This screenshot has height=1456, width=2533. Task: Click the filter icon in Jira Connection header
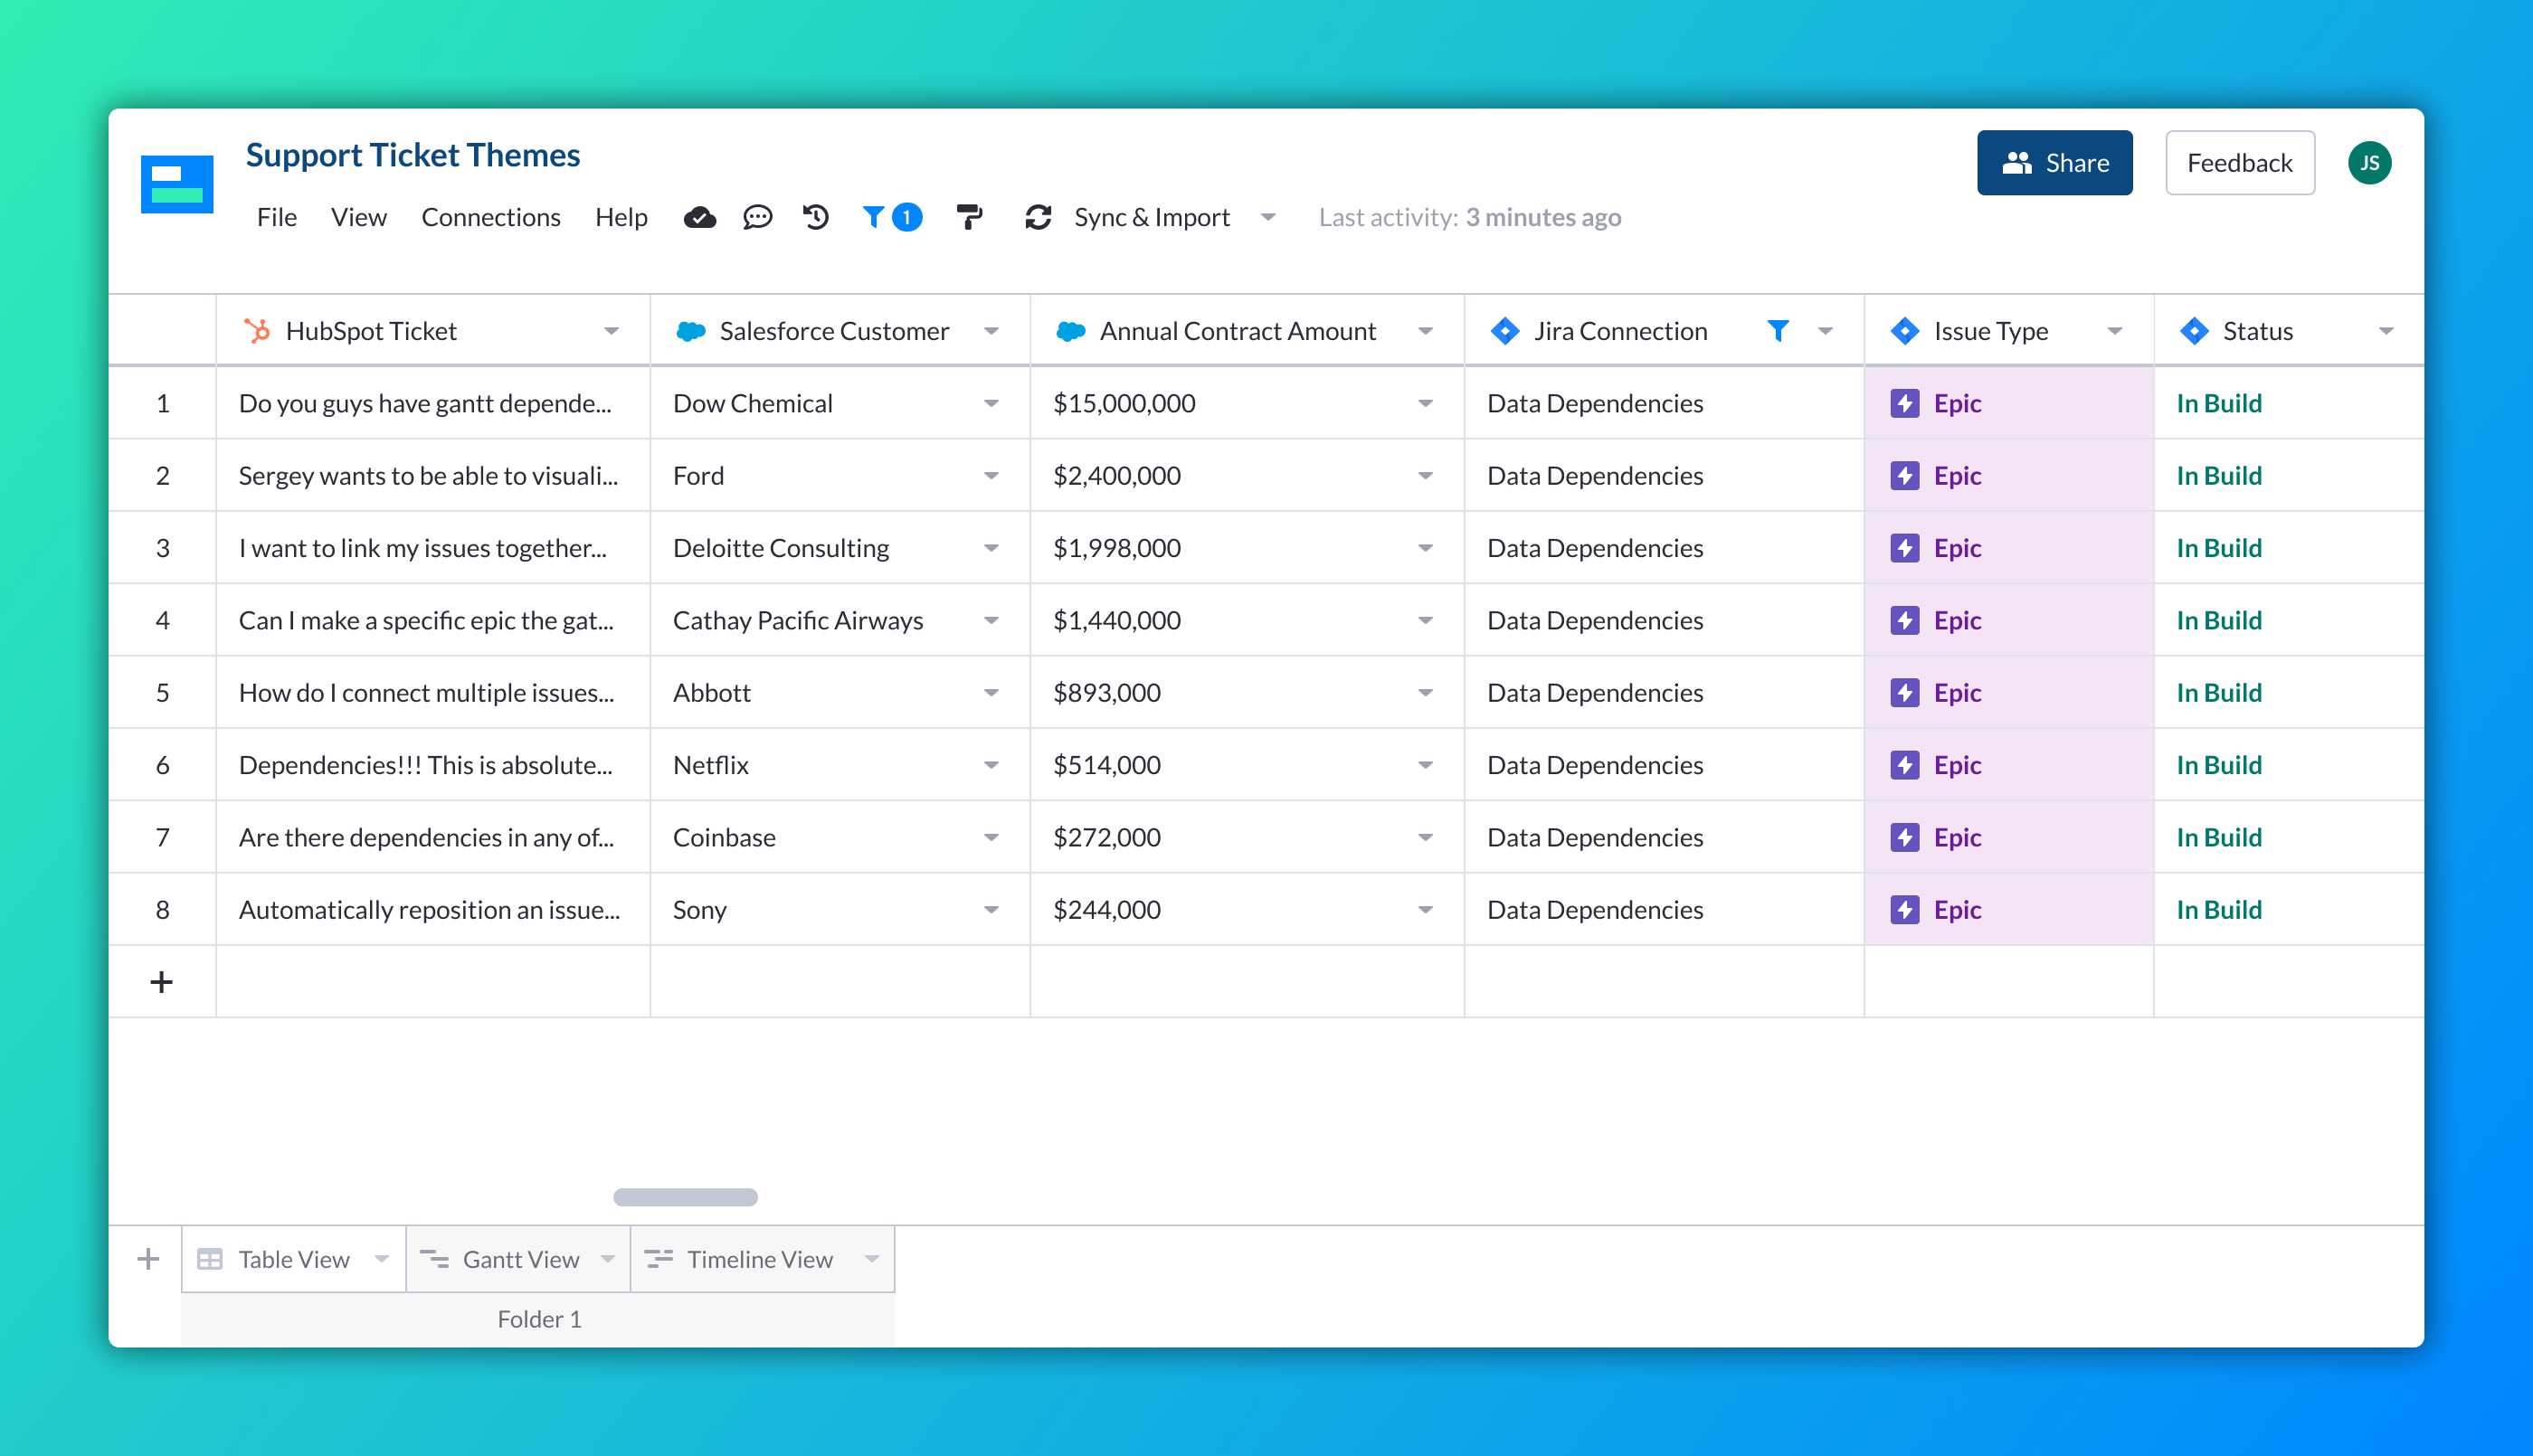click(x=1779, y=330)
